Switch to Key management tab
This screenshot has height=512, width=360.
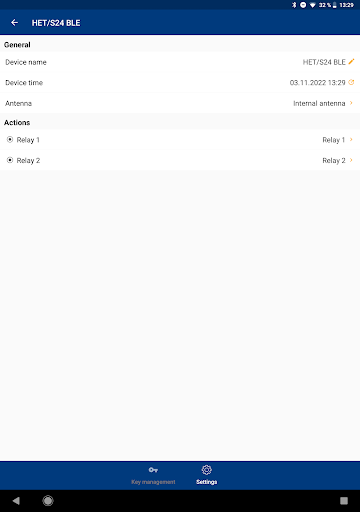click(153, 475)
